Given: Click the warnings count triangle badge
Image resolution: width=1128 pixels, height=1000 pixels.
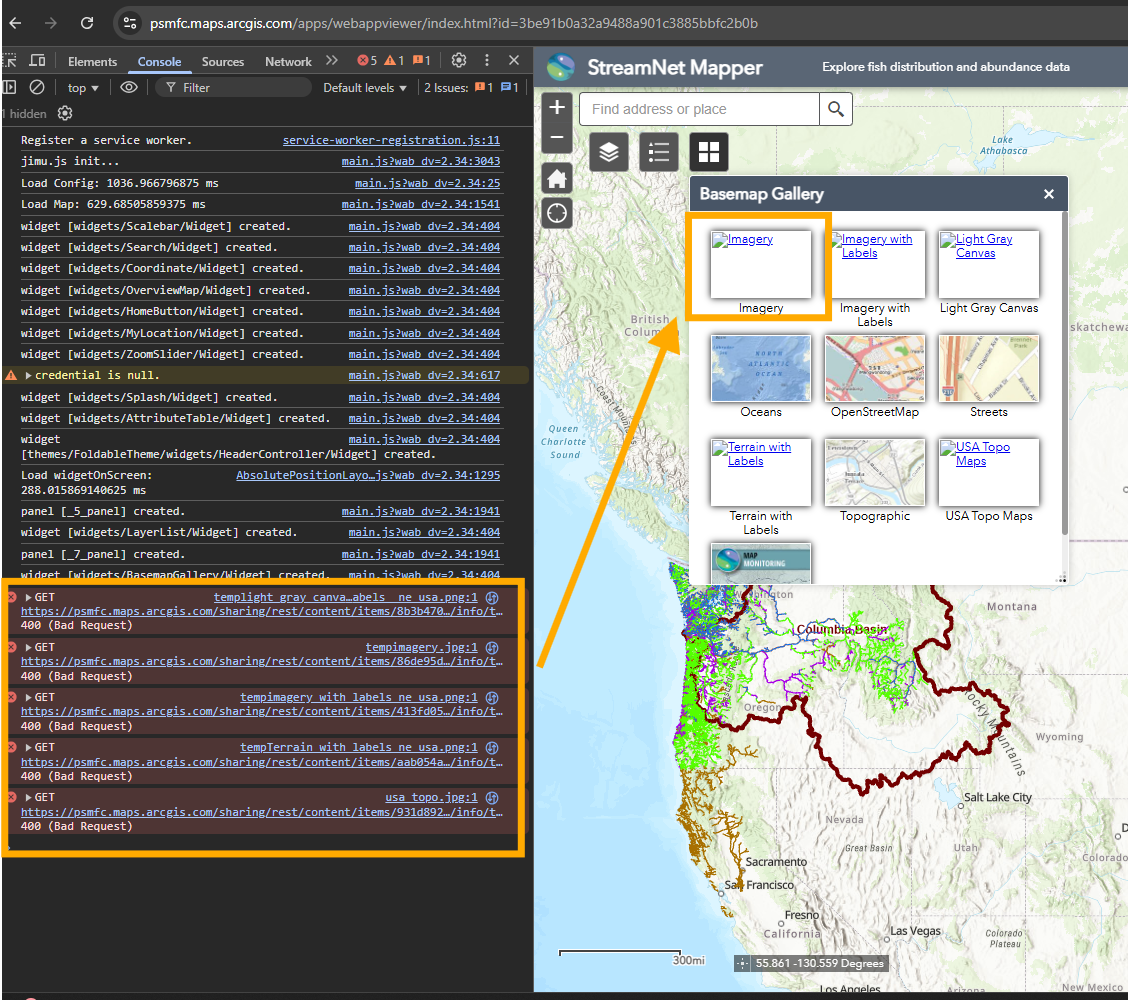Looking at the screenshot, I should pos(394,60).
